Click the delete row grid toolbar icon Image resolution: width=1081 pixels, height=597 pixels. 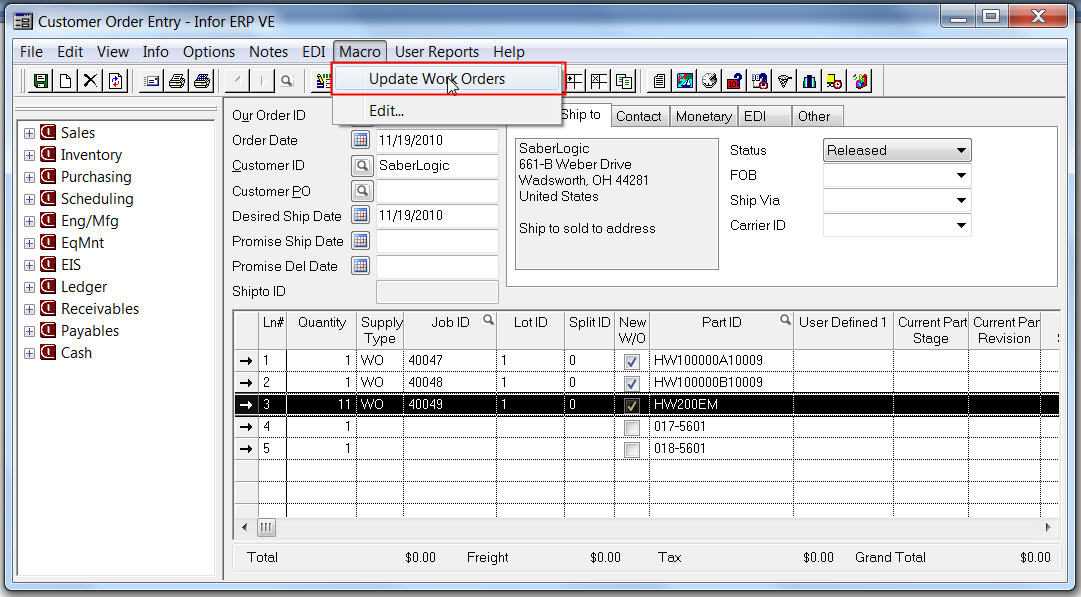(599, 81)
